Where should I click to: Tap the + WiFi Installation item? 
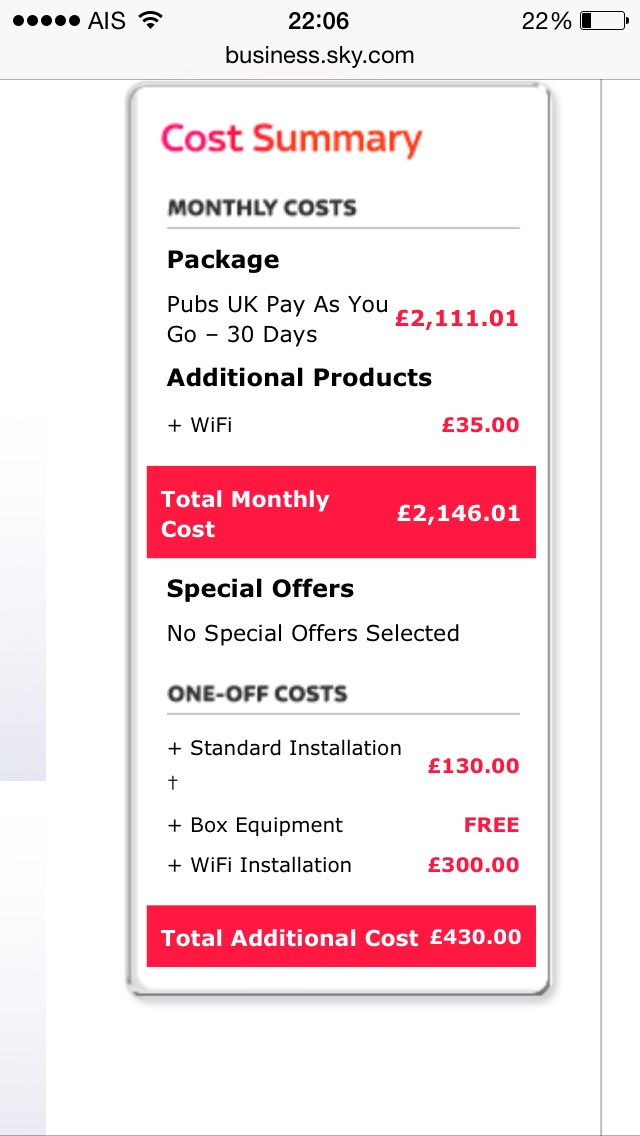pyautogui.click(x=259, y=865)
